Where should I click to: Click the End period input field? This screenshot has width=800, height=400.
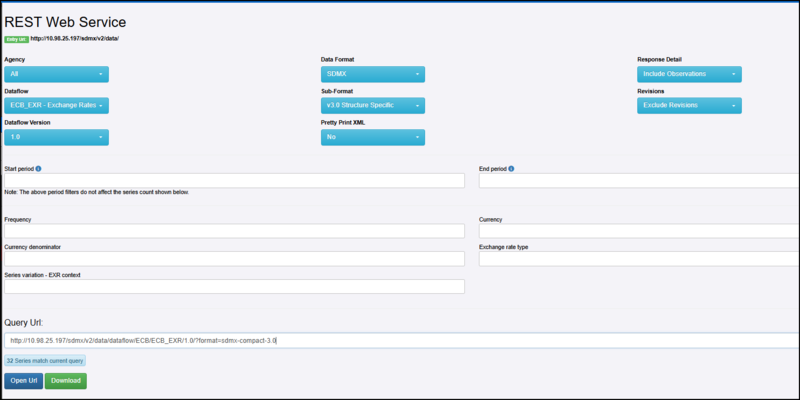coord(639,181)
